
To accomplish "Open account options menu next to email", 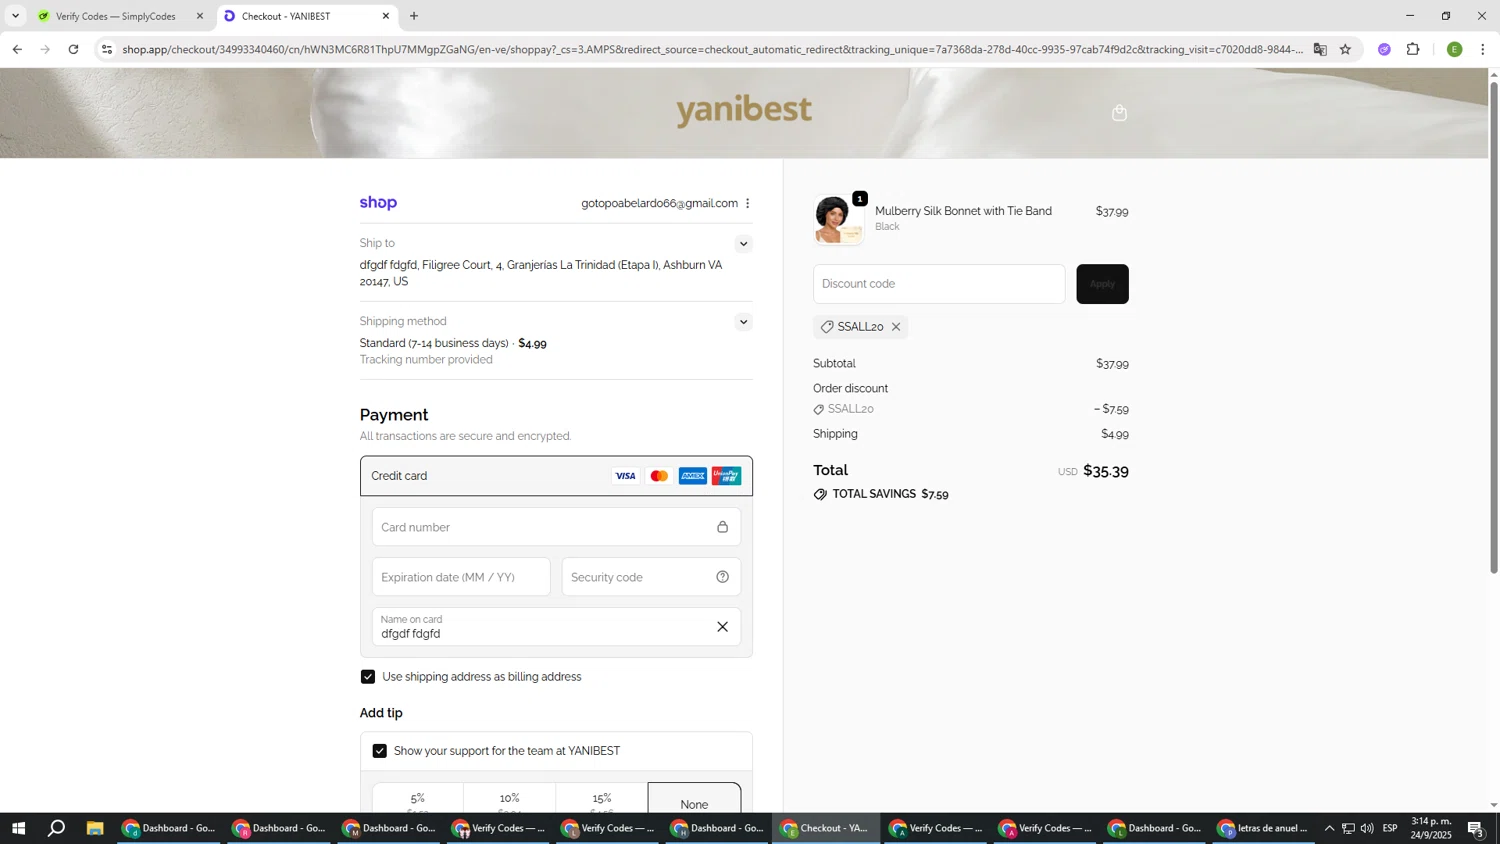I will click(747, 203).
